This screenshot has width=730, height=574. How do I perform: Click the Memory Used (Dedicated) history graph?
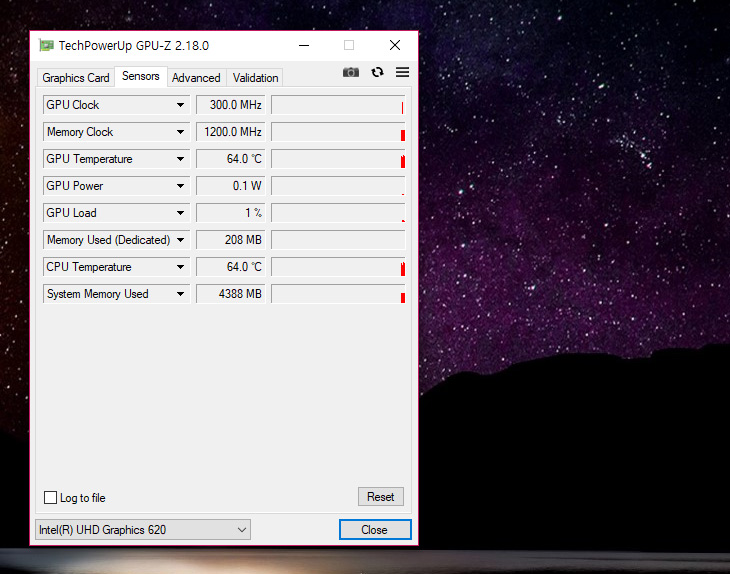(338, 240)
